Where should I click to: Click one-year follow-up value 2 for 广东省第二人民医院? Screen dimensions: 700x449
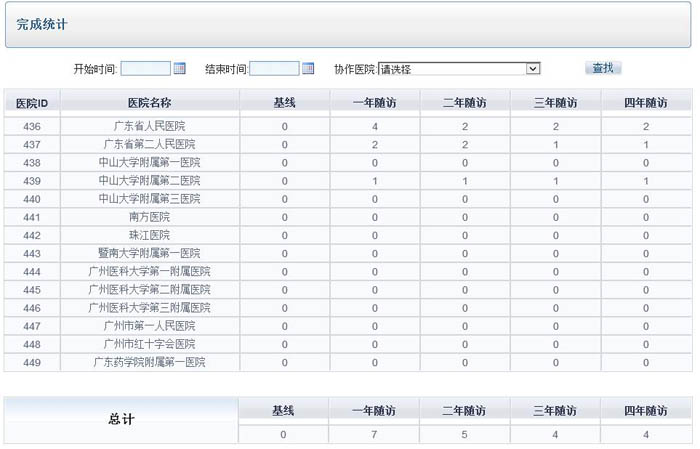pyautogui.click(x=375, y=145)
